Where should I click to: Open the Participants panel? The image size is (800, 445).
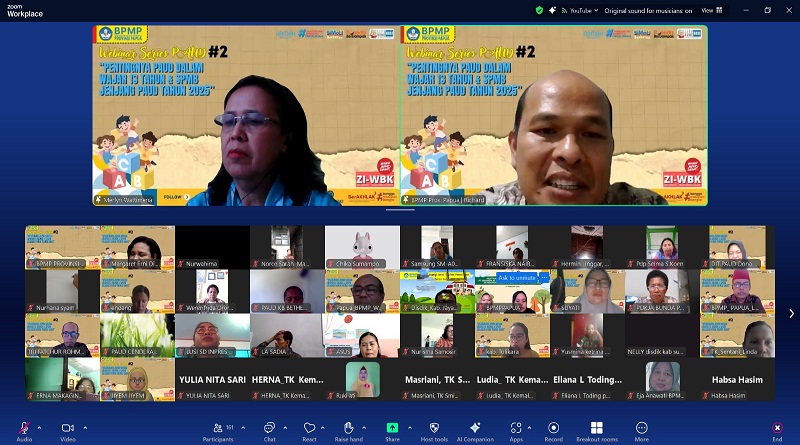click(218, 431)
